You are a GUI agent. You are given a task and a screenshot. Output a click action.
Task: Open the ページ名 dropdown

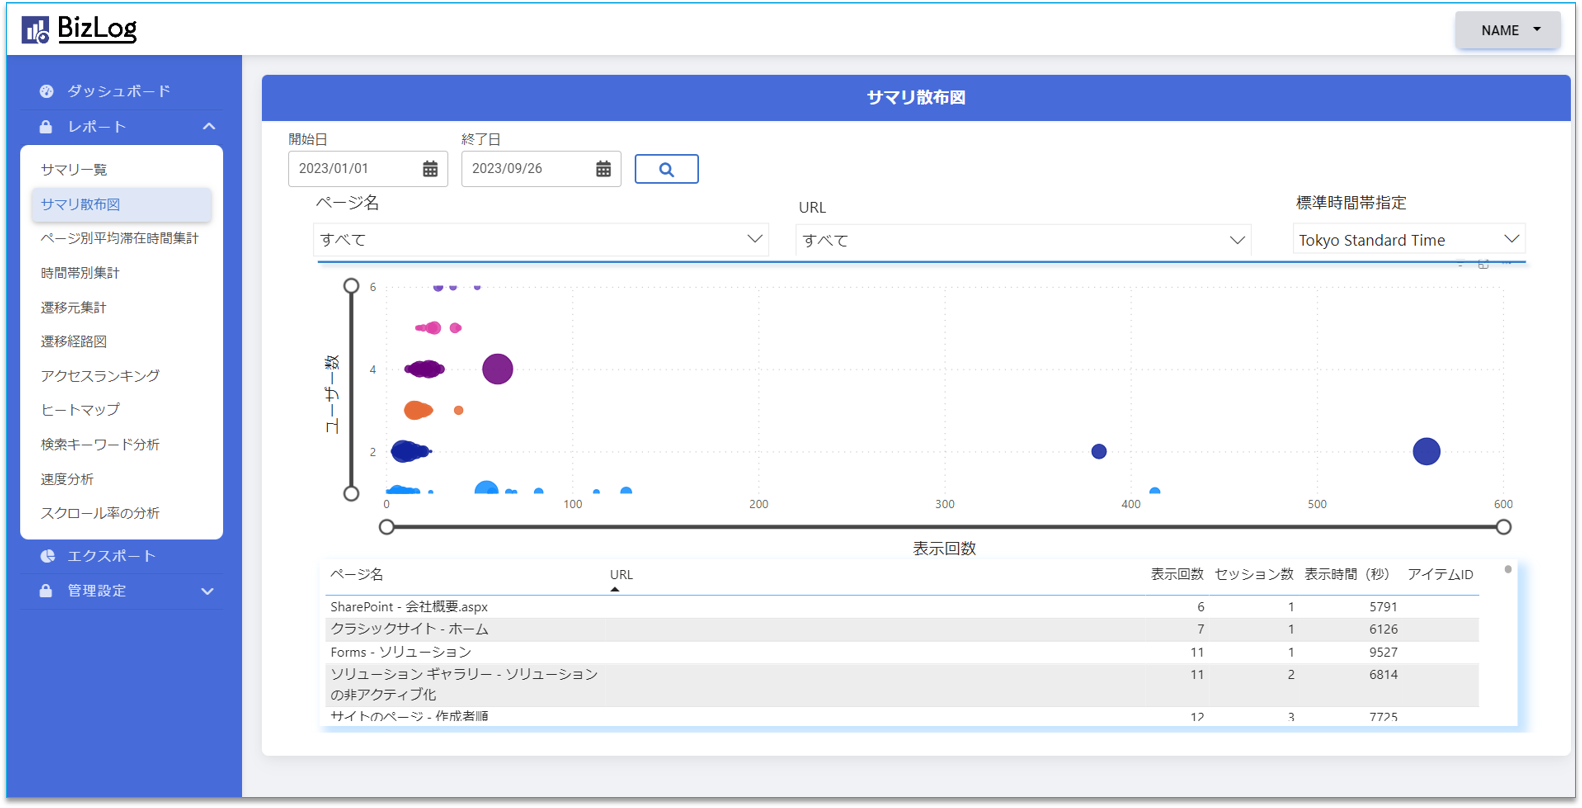541,240
